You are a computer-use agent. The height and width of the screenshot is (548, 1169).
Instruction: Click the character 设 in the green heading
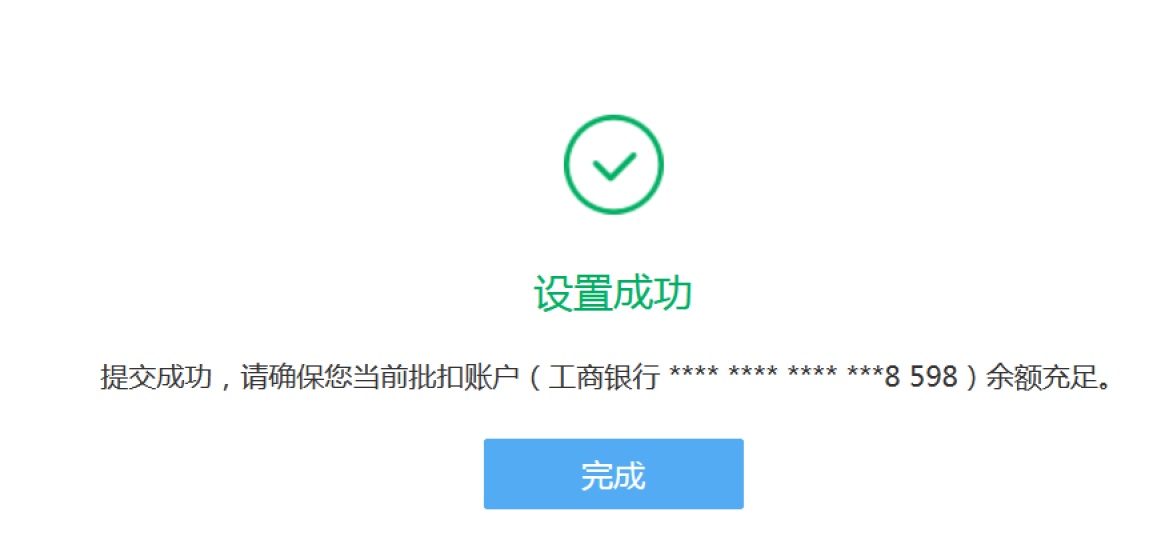(552, 294)
